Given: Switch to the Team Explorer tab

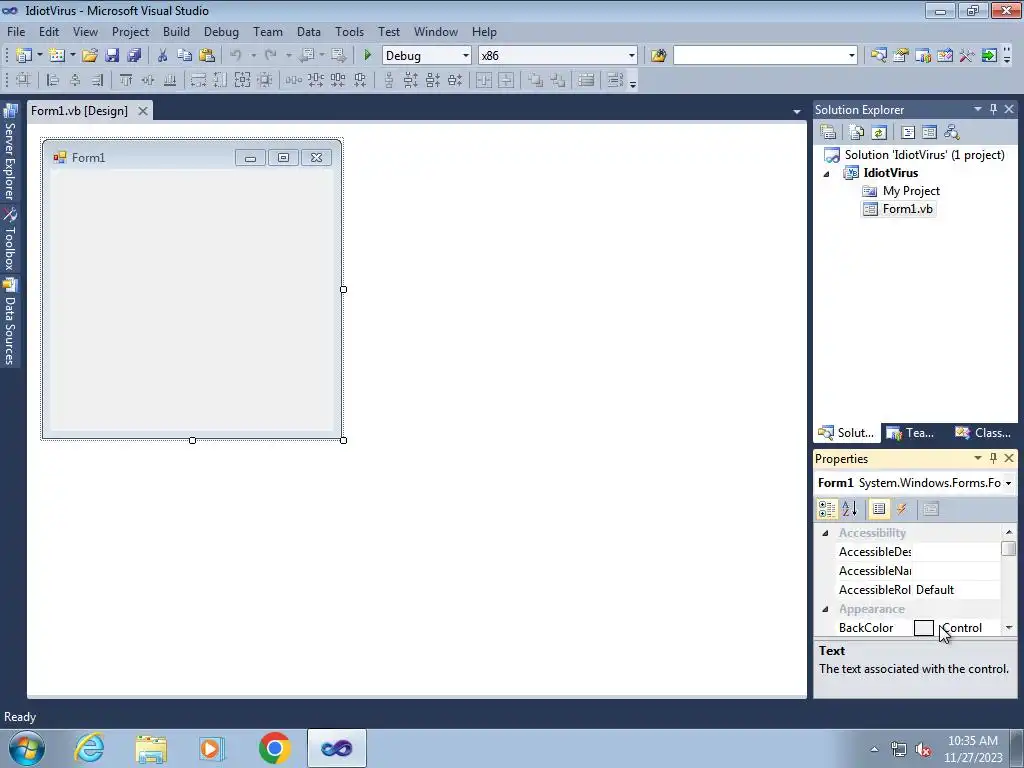Looking at the screenshot, I should click(912, 433).
